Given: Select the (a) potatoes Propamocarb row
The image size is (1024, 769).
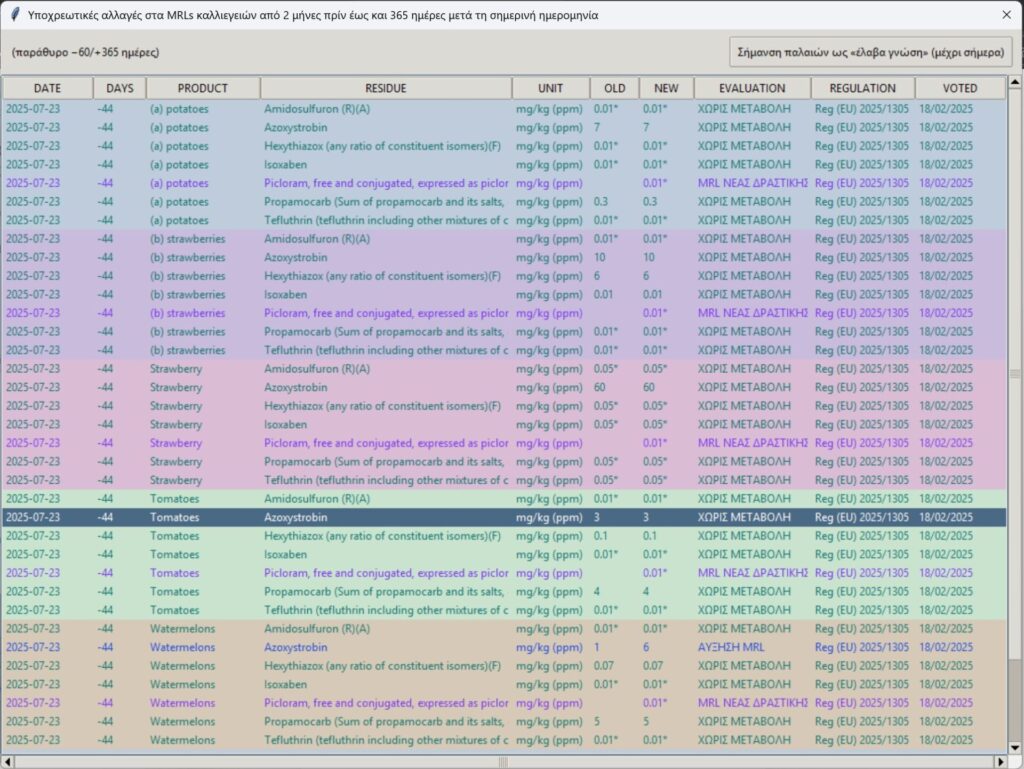Looking at the screenshot, I should click(504, 202).
